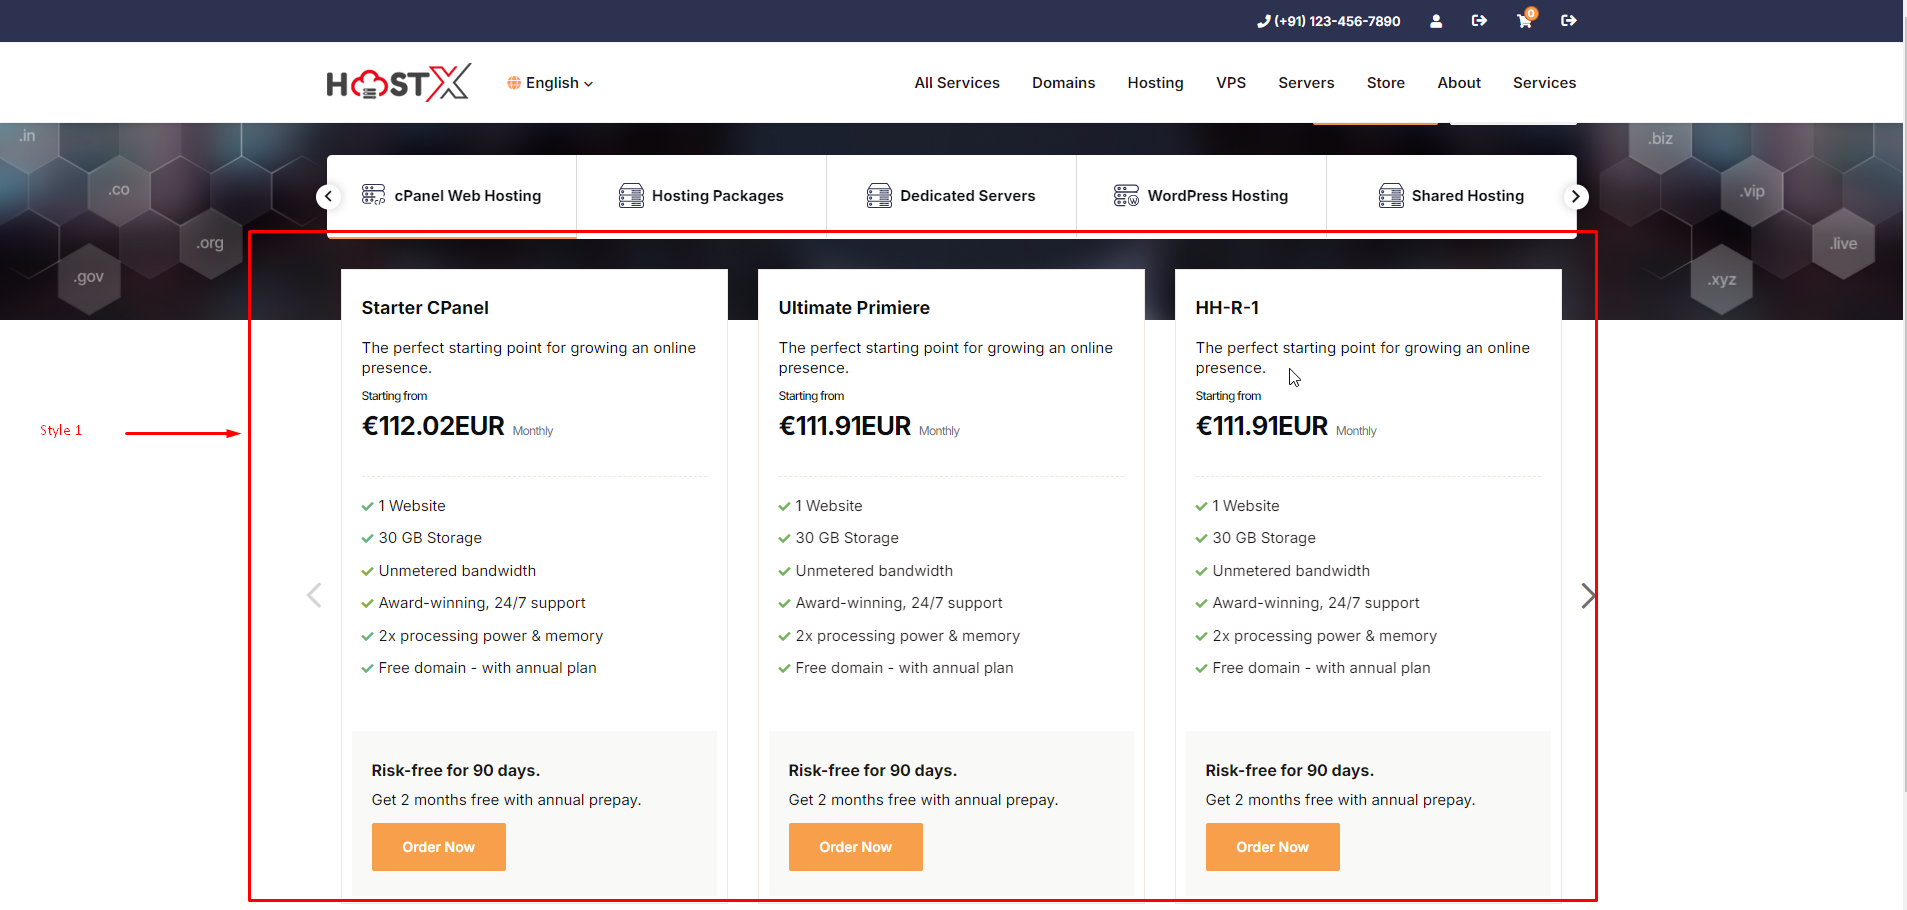Click the phone number in the top bar
Screen dimensions: 1907x910
(1328, 21)
